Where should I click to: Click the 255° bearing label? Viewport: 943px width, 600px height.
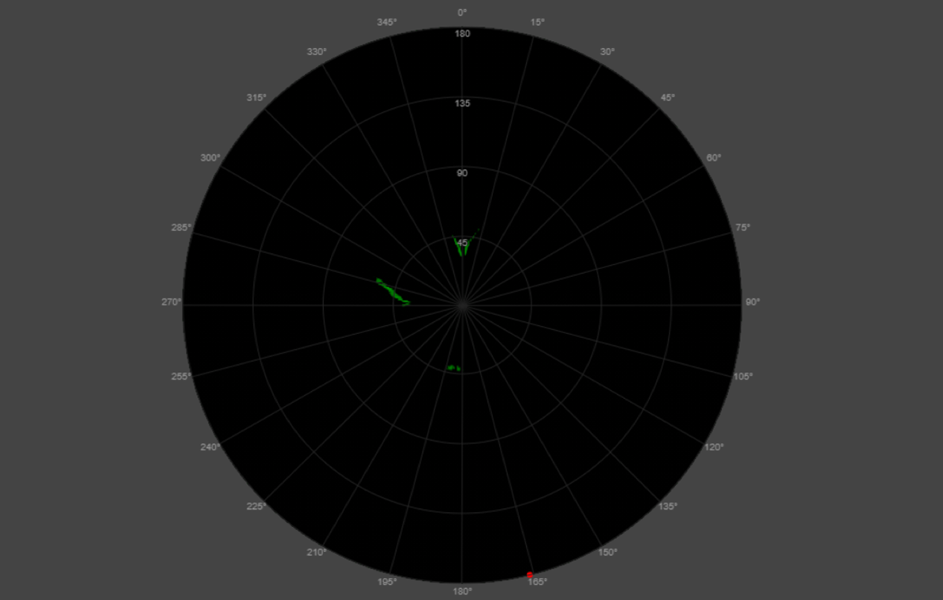181,376
